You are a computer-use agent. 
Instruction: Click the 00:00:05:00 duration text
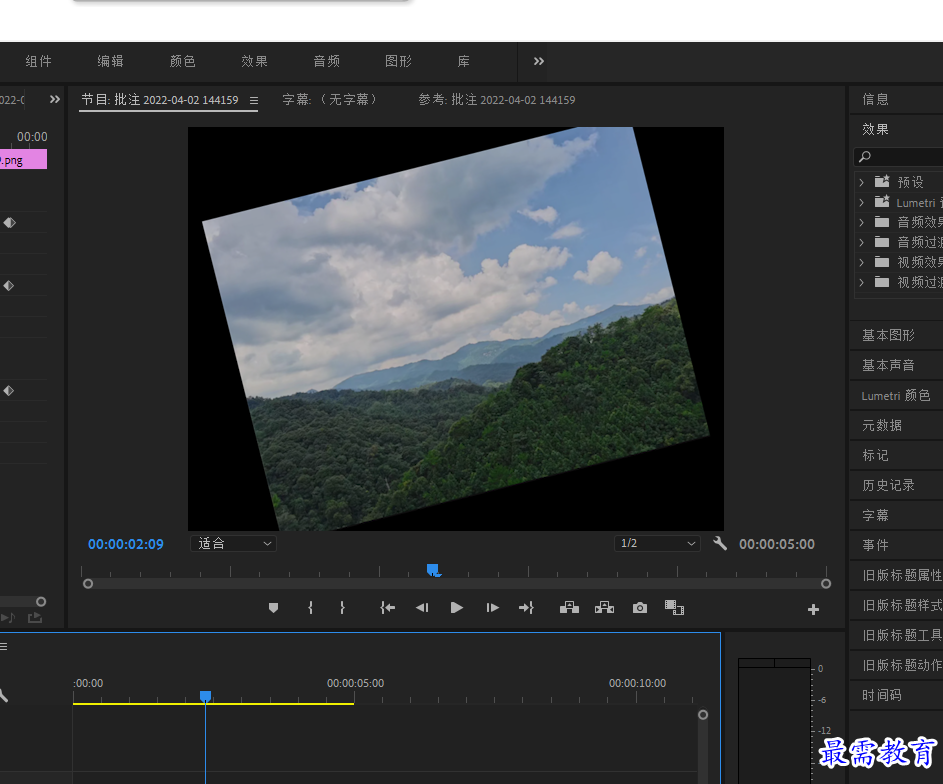pyautogui.click(x=777, y=544)
